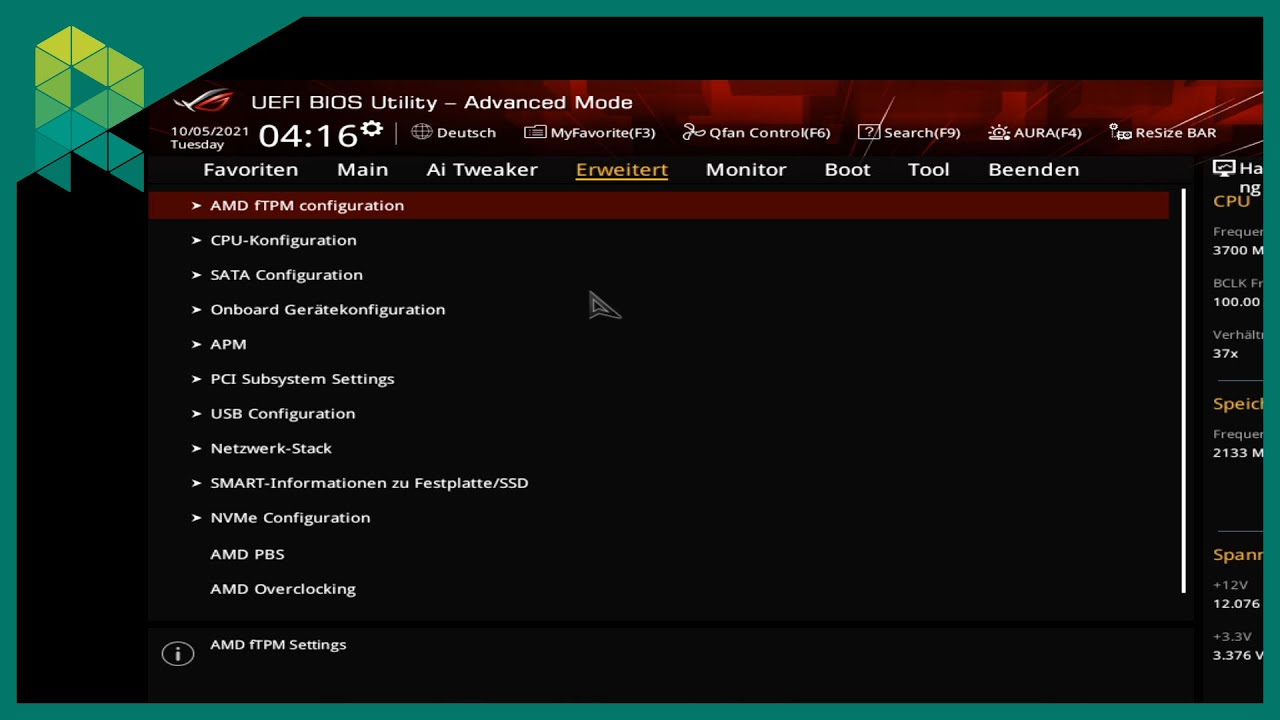Select the Erweitert tab
Viewport: 1280px width, 720px height.
pyautogui.click(x=622, y=169)
